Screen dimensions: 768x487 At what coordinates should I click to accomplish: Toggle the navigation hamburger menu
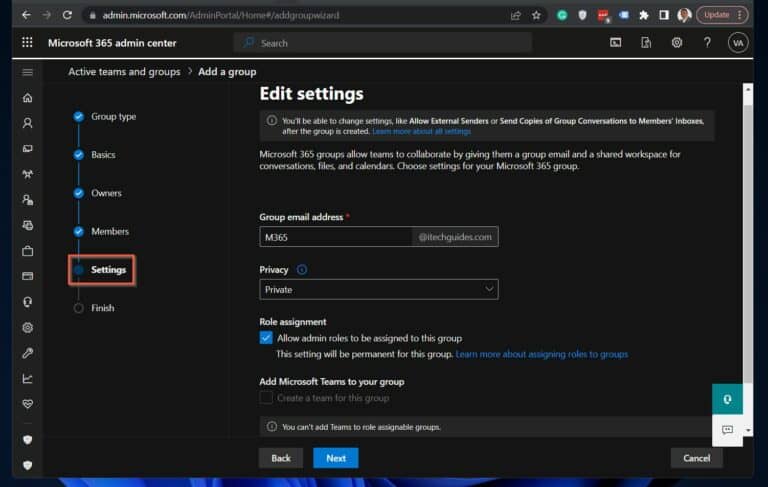27,73
